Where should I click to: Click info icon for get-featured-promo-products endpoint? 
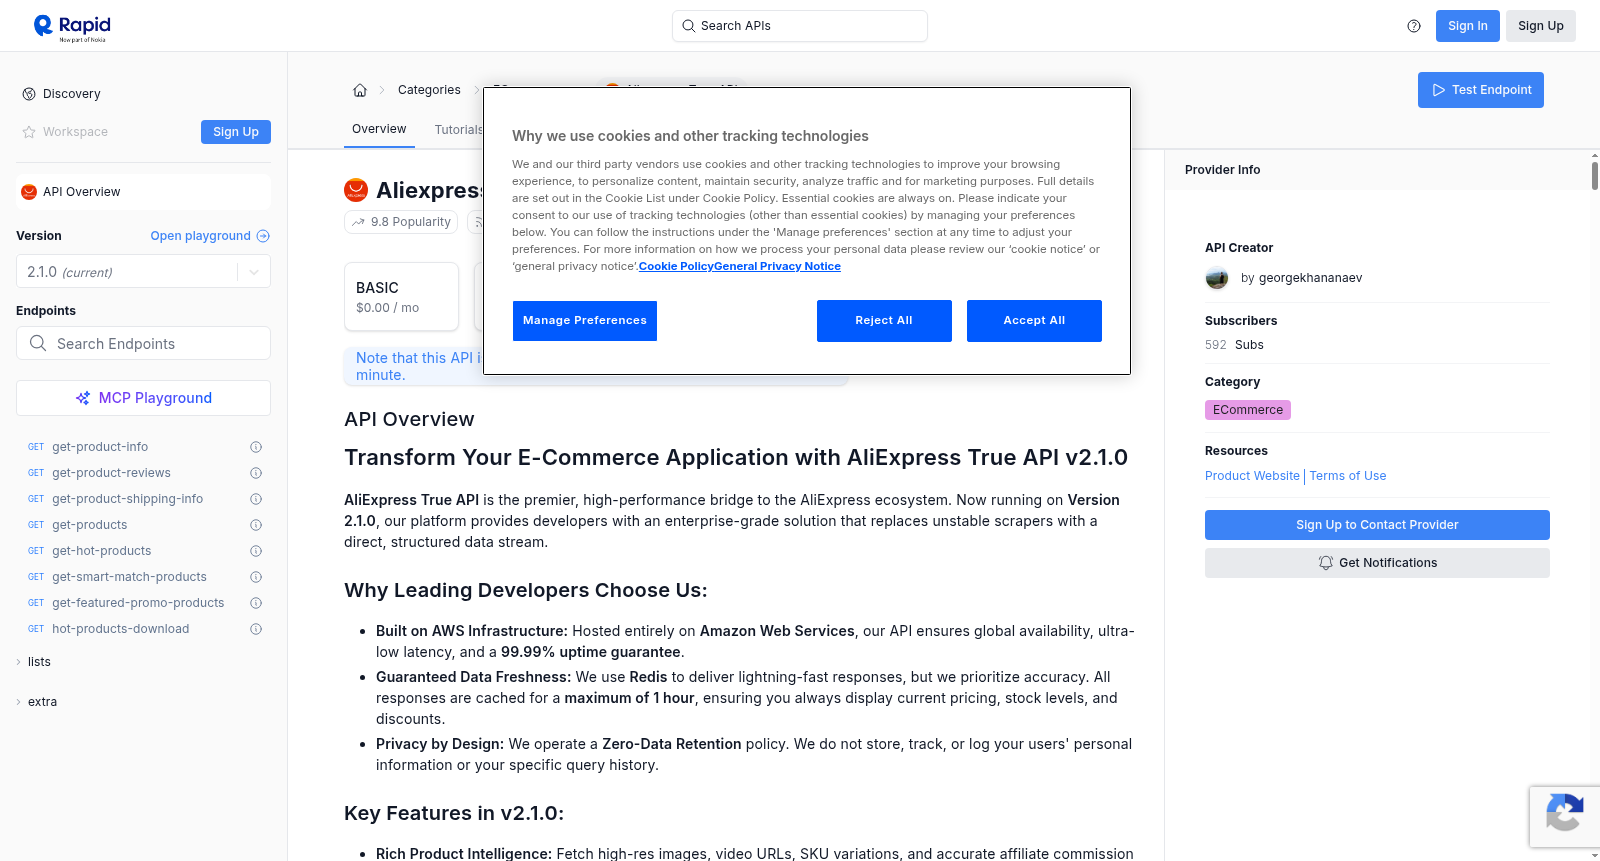tap(256, 603)
